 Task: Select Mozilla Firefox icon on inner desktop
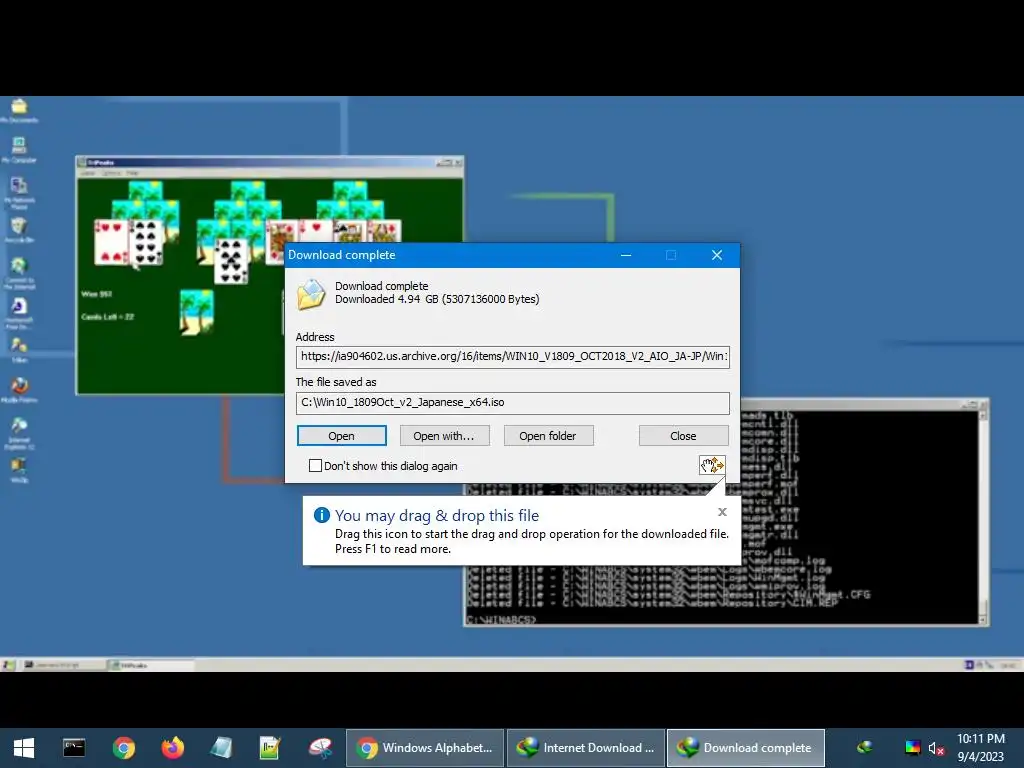(19, 390)
